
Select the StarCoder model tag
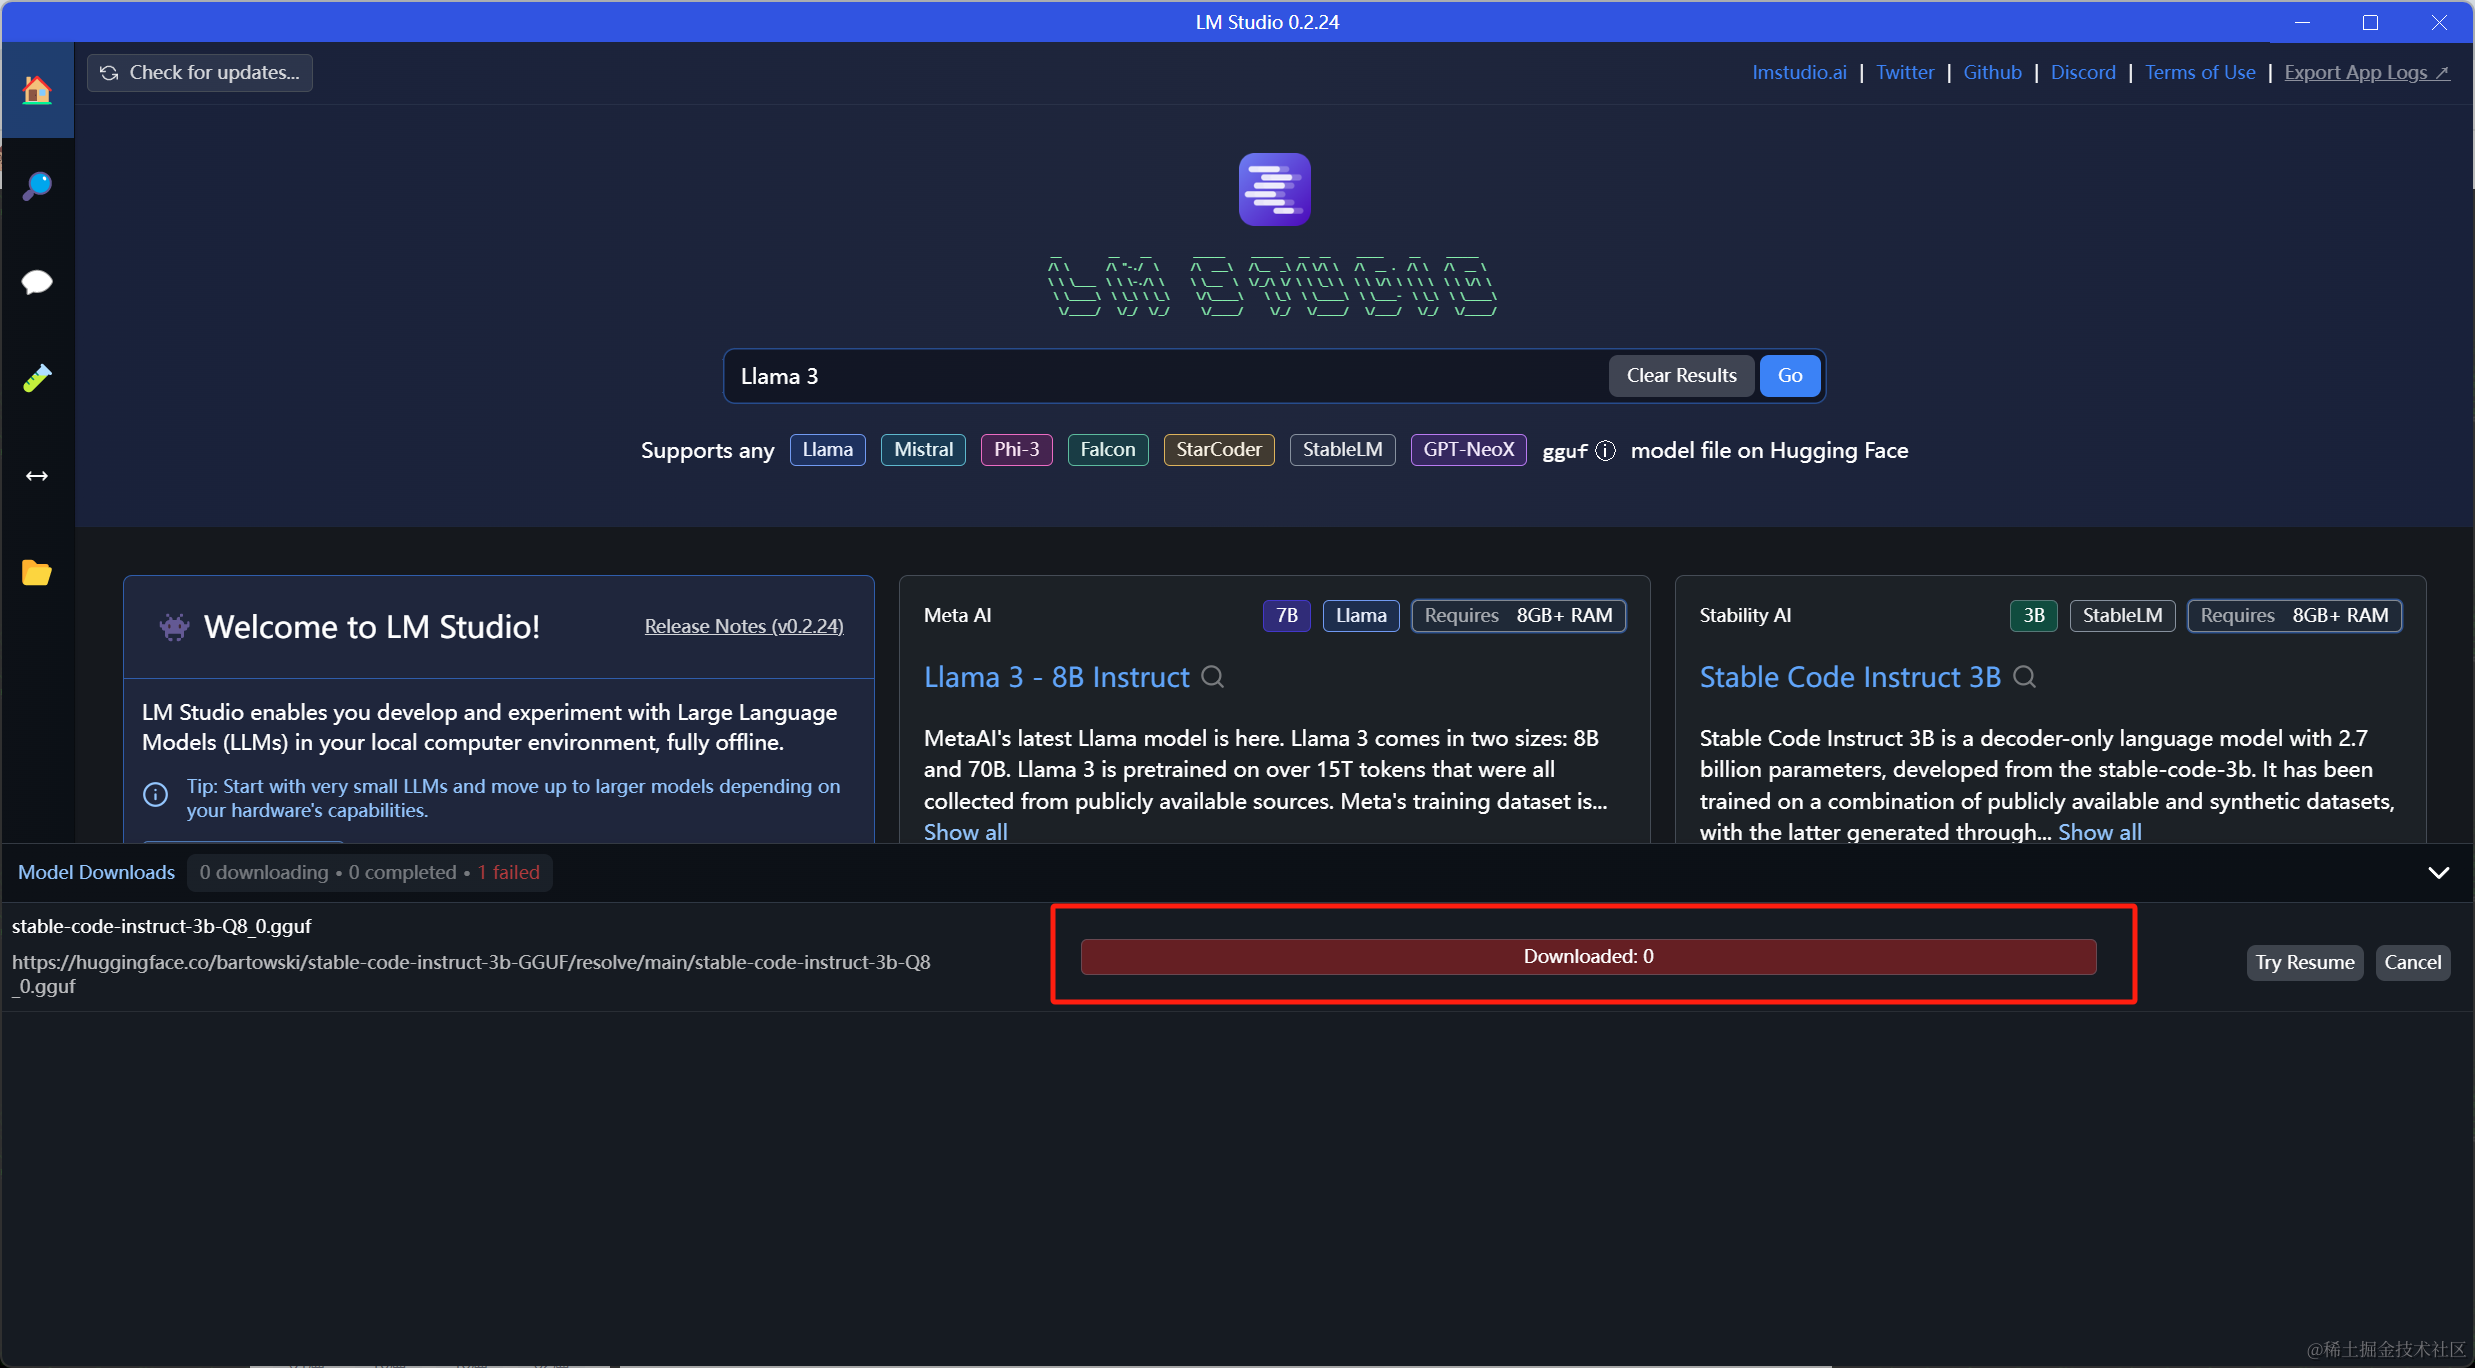(x=1218, y=450)
